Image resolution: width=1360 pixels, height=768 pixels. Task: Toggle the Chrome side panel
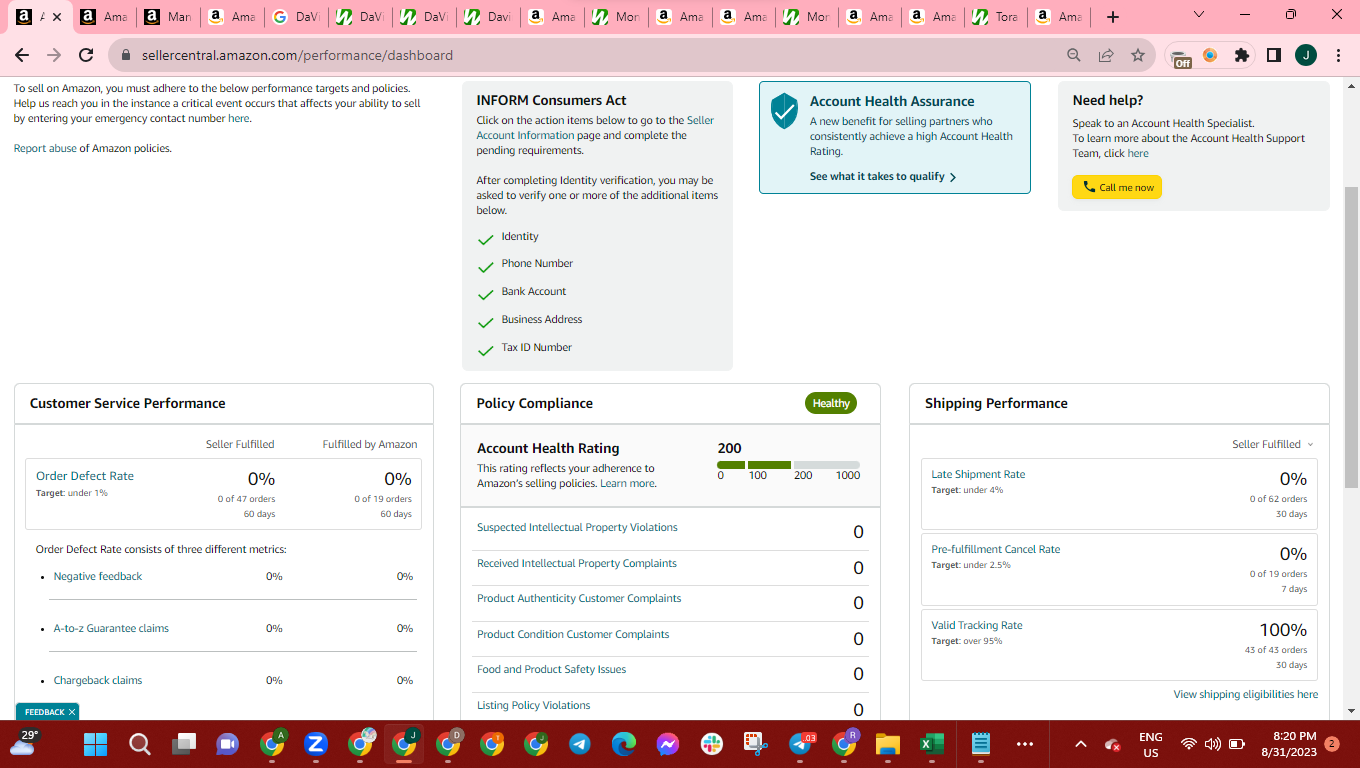tap(1274, 55)
